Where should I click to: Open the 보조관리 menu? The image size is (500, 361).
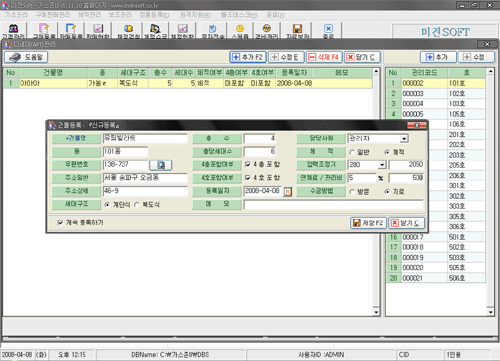[x=120, y=15]
